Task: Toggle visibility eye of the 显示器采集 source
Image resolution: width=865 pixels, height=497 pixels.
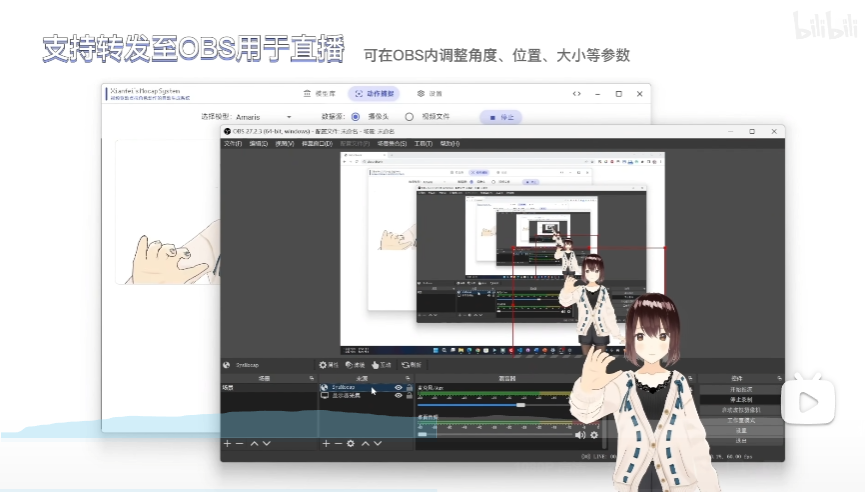Action: 398,396
